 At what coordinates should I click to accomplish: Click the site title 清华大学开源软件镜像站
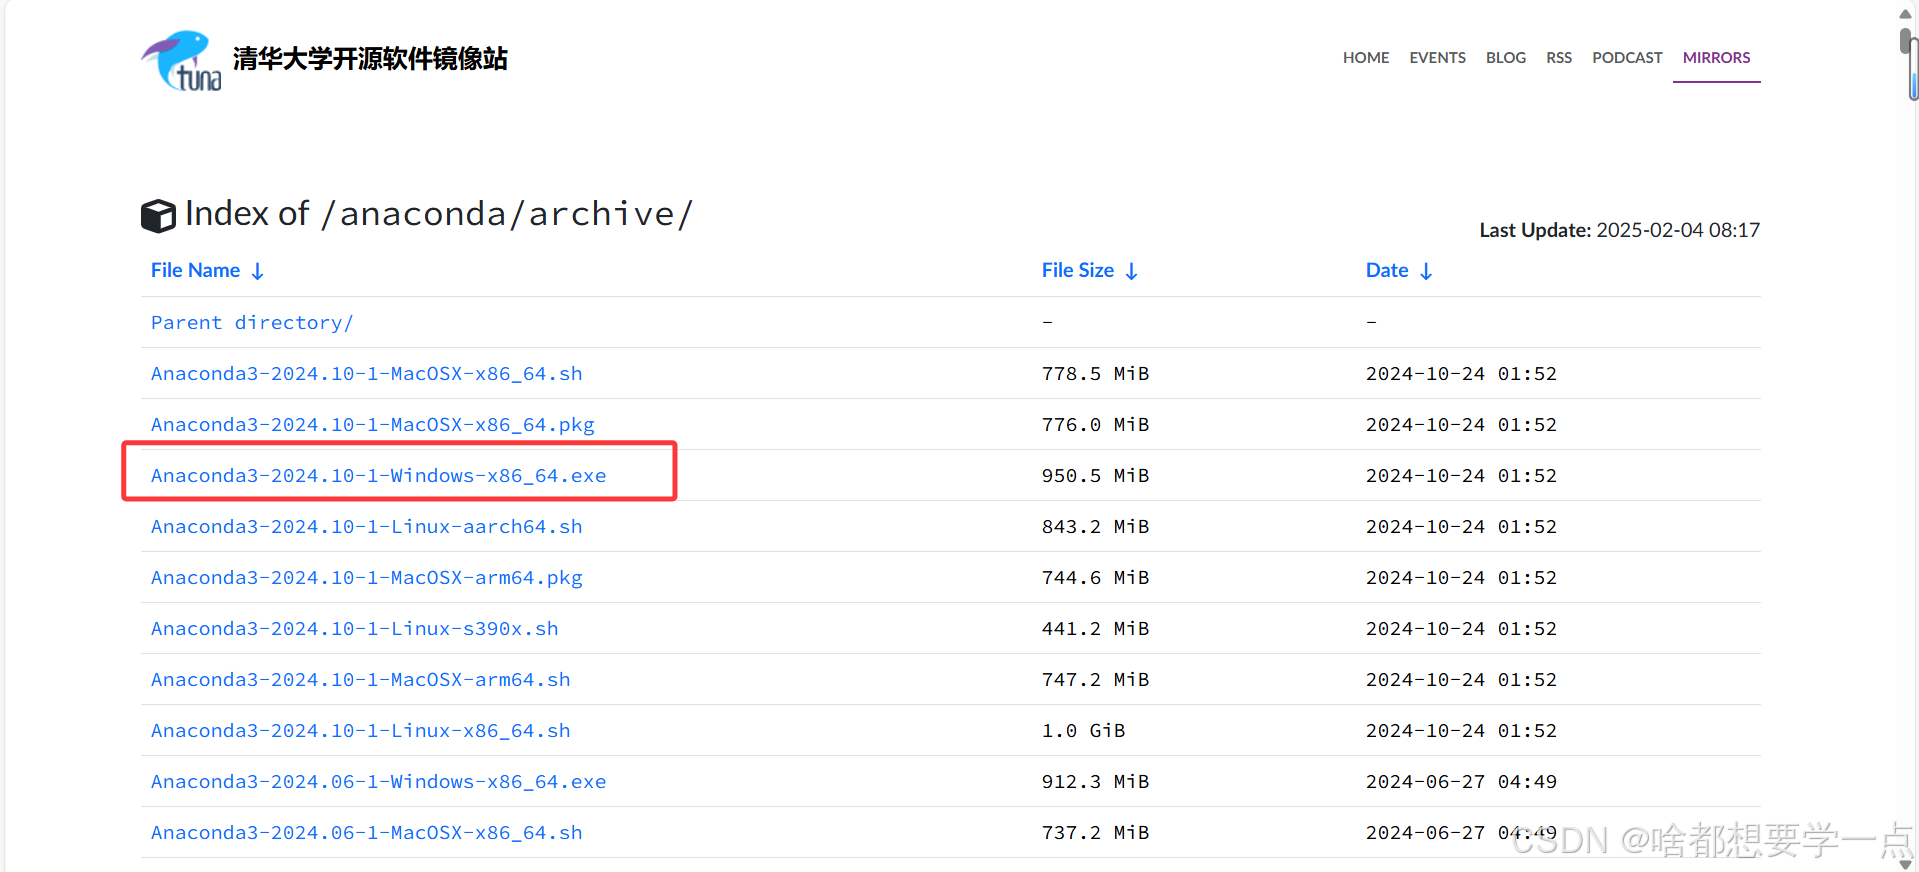(370, 59)
